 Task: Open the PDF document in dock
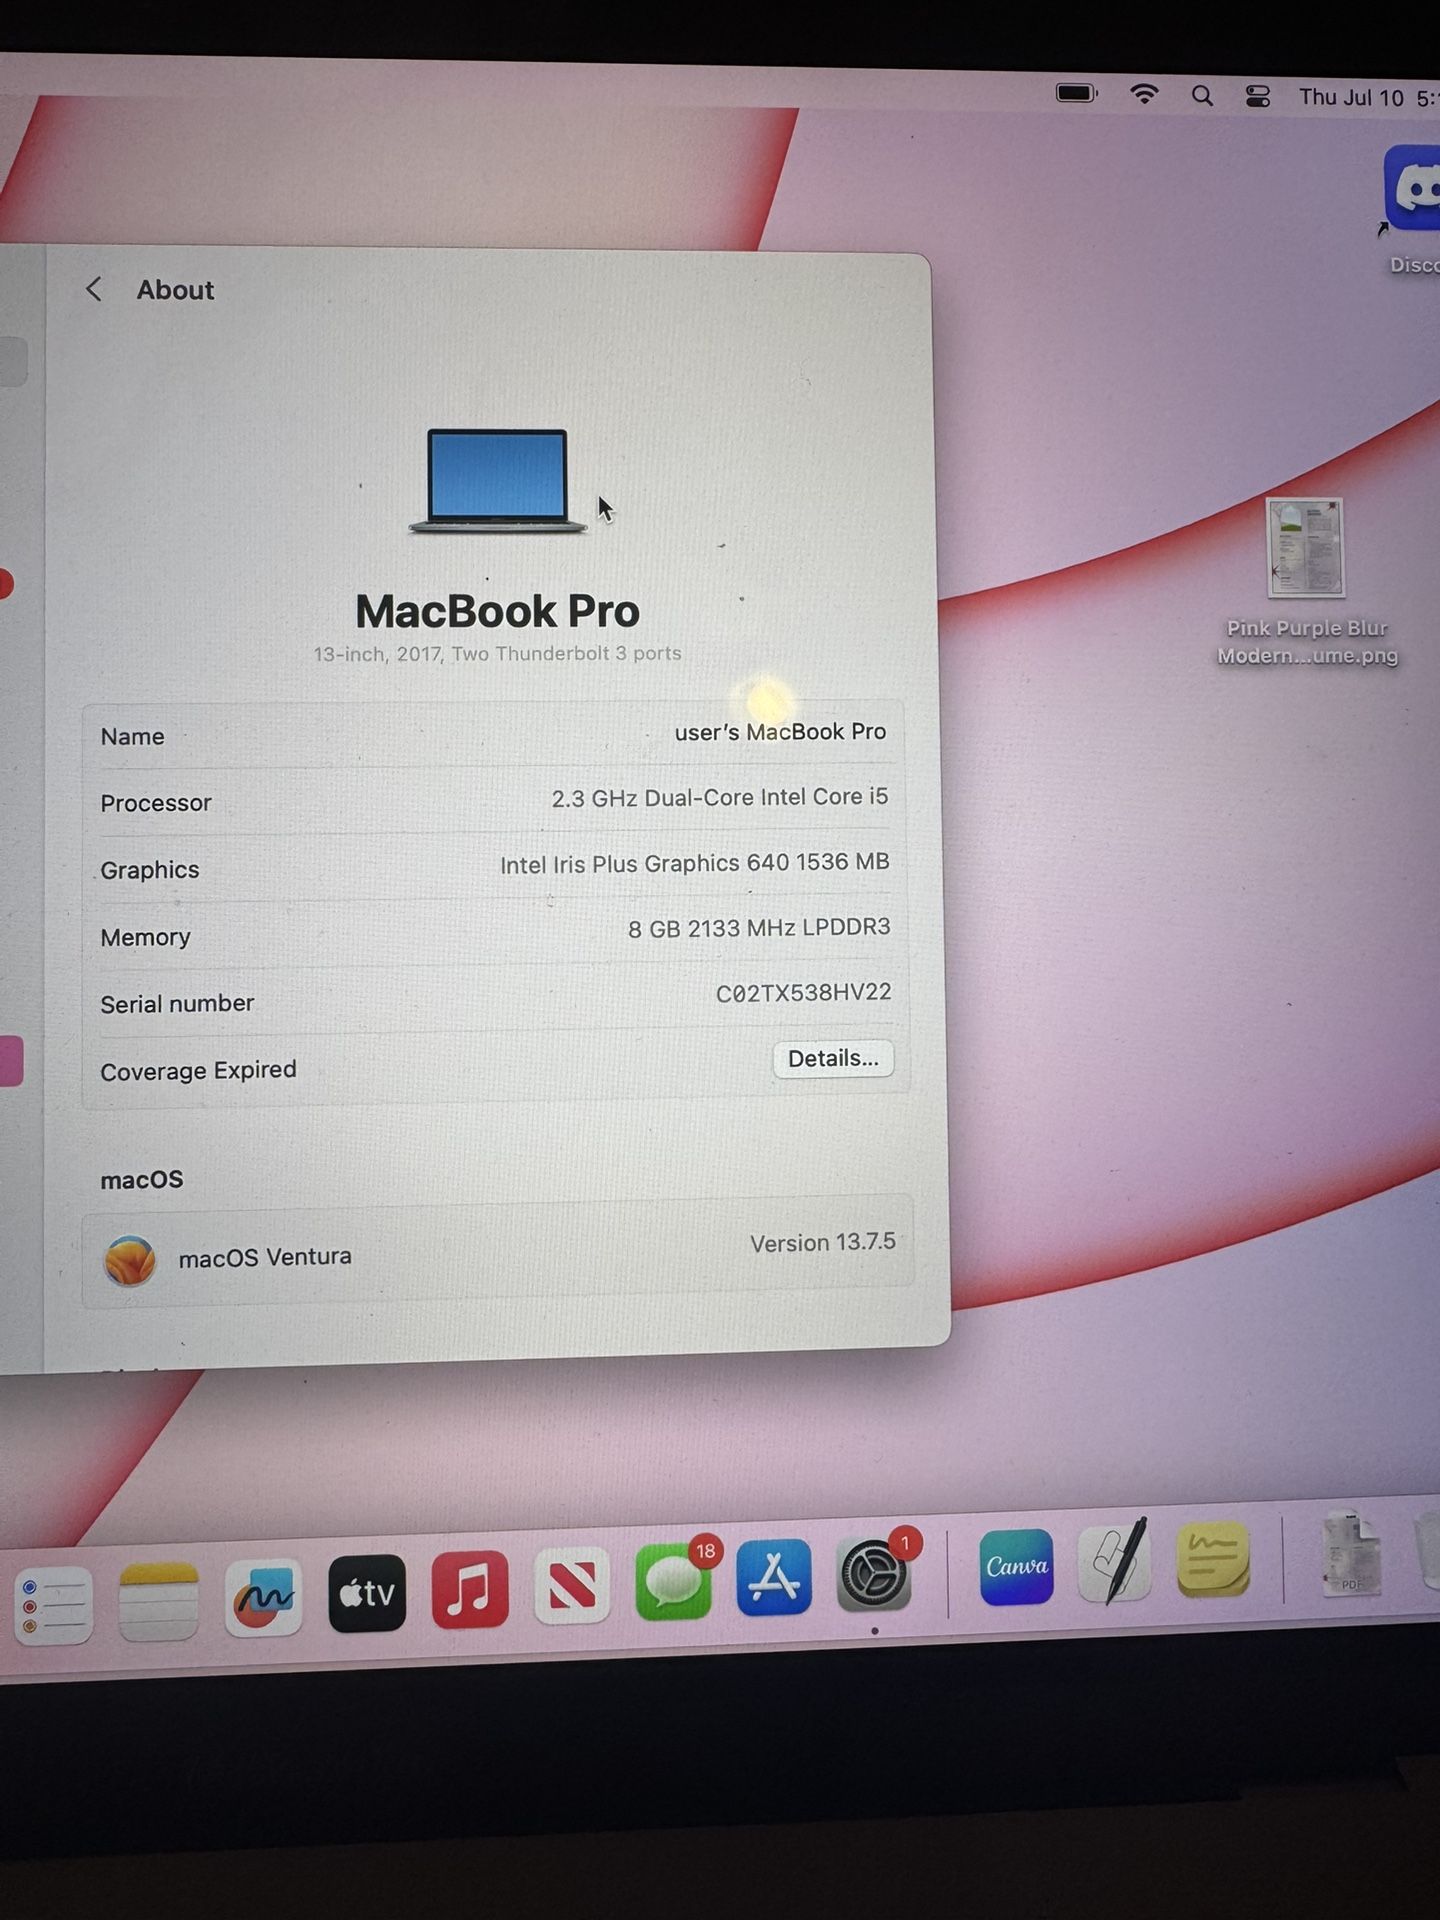point(1351,1554)
